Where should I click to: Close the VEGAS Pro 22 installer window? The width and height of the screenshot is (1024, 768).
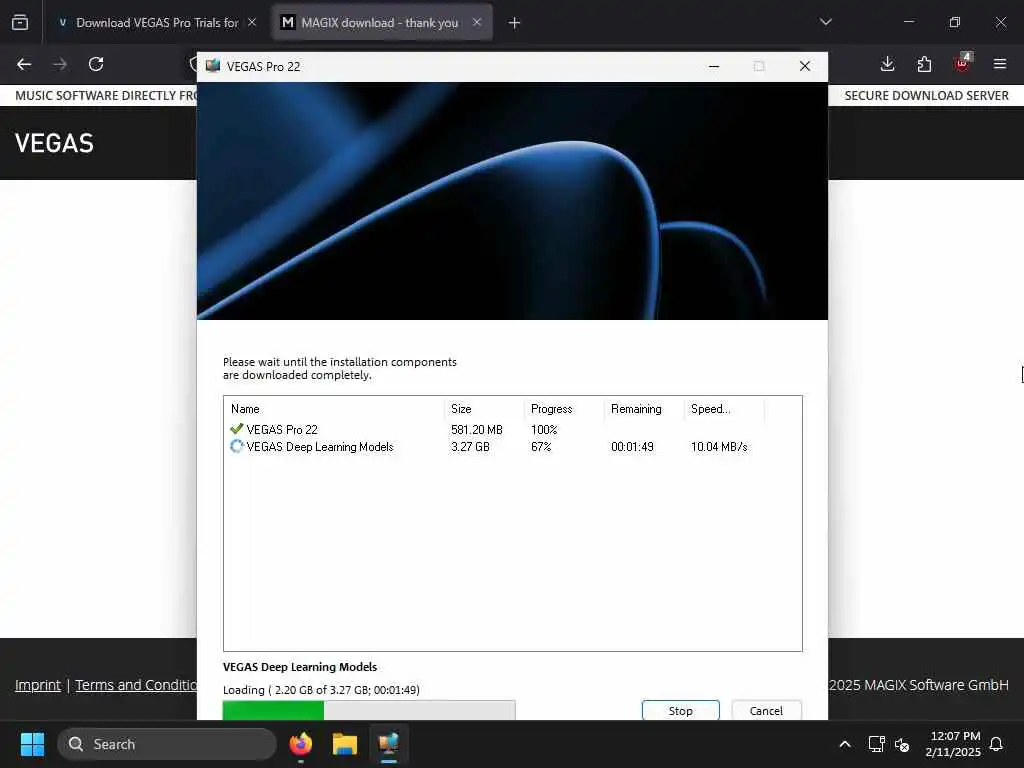click(x=805, y=66)
